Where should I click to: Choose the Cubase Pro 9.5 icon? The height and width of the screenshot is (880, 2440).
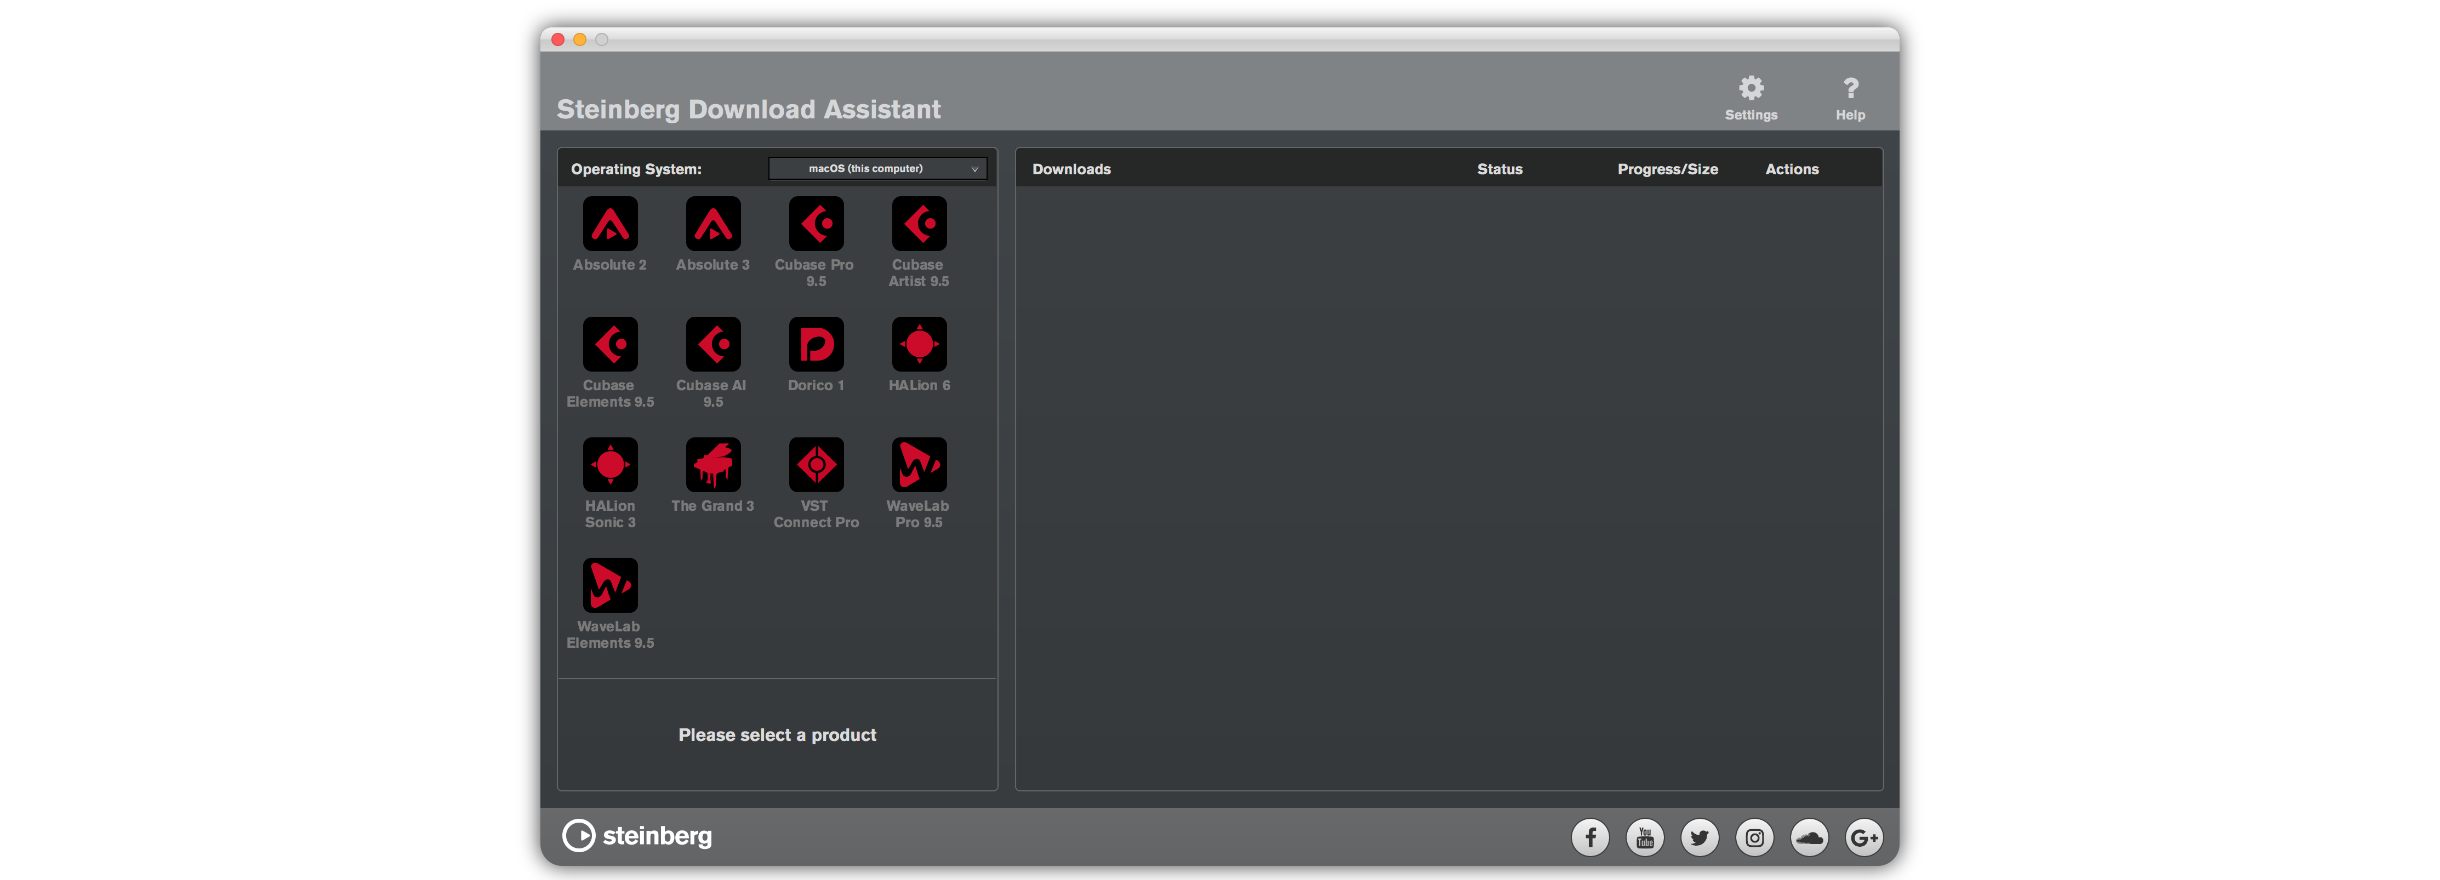click(x=816, y=224)
